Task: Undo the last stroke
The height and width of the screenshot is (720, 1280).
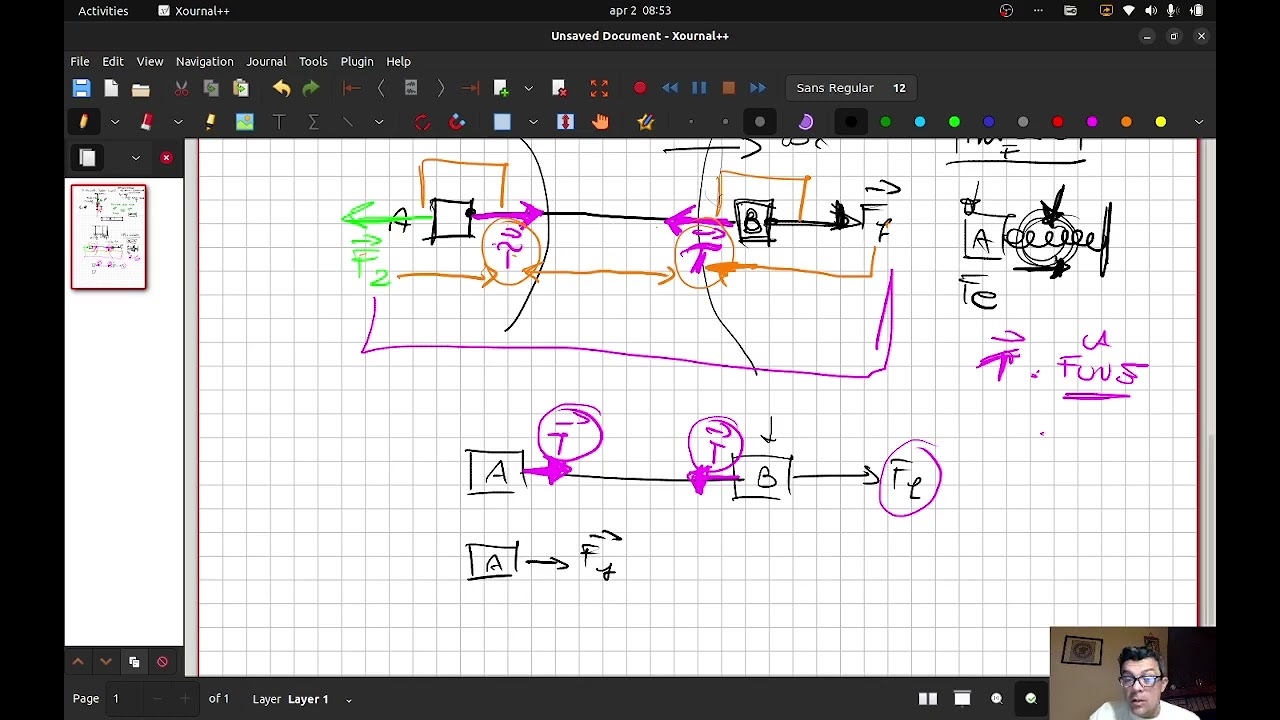Action: tap(281, 88)
